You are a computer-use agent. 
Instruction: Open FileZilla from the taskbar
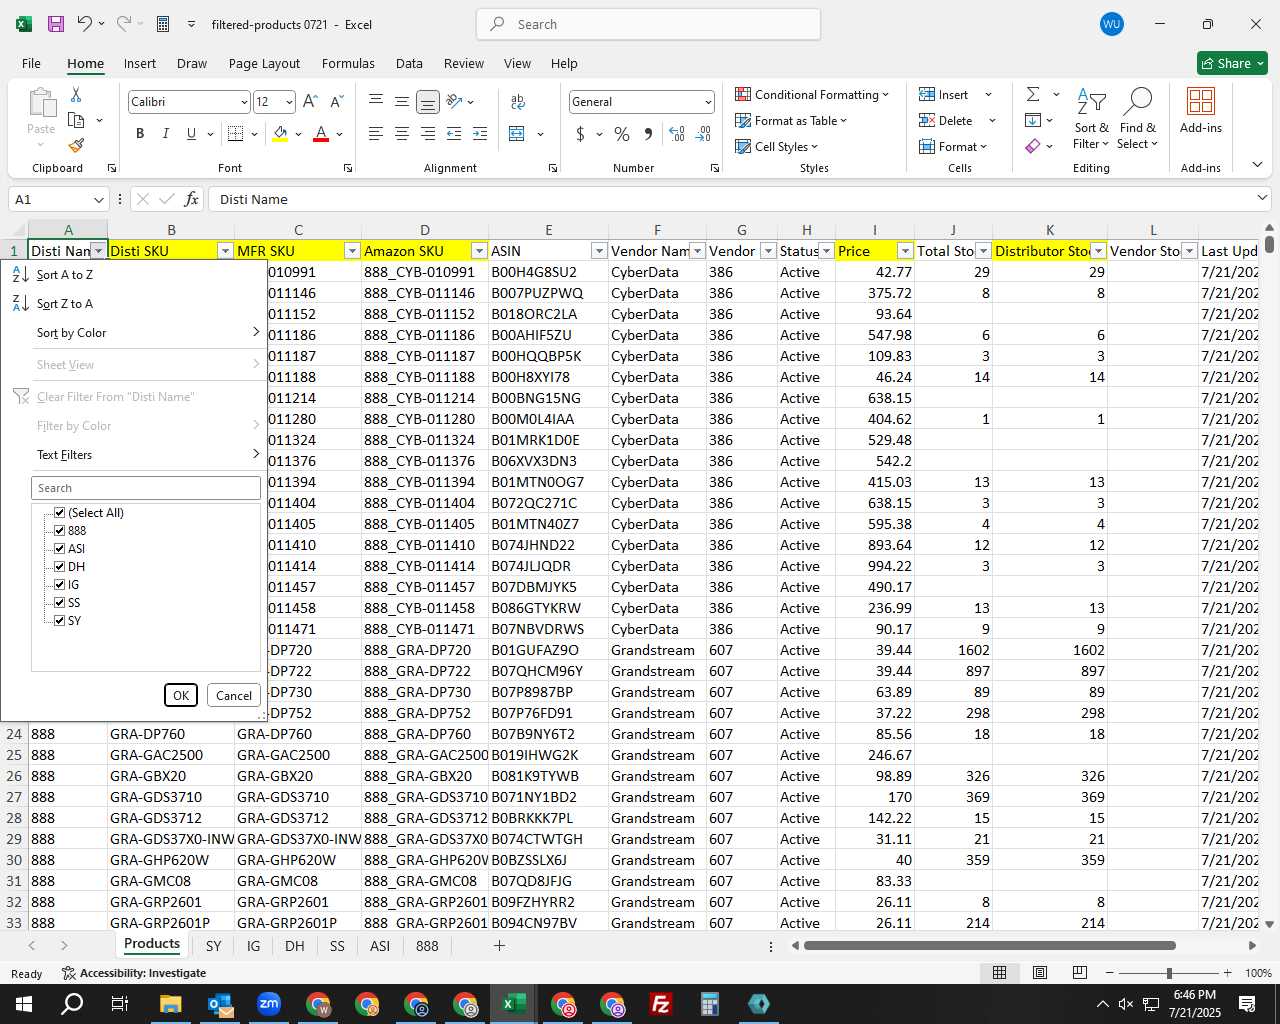click(661, 1004)
